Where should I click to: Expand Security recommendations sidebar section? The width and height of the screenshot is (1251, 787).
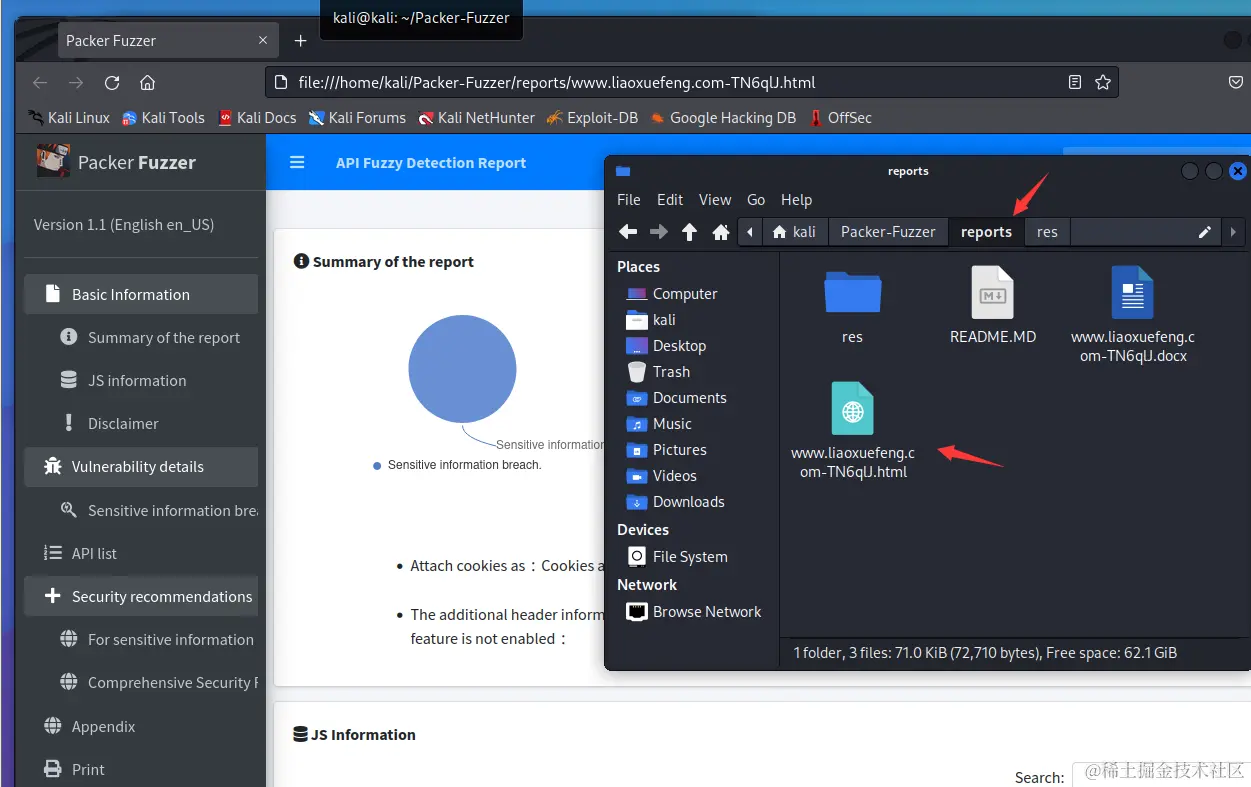click(x=141, y=597)
